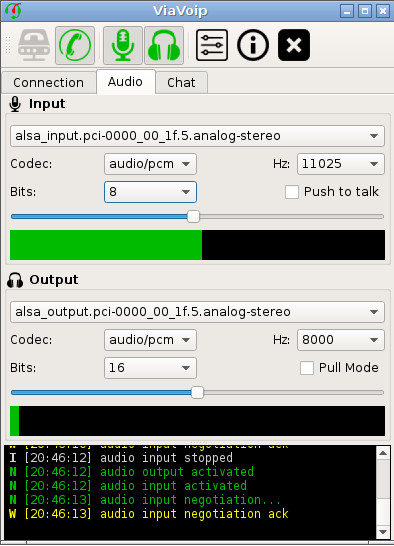Viewport: 394px width, 546px height.
Task: Click the Input level meter bar
Action: click(x=198, y=245)
